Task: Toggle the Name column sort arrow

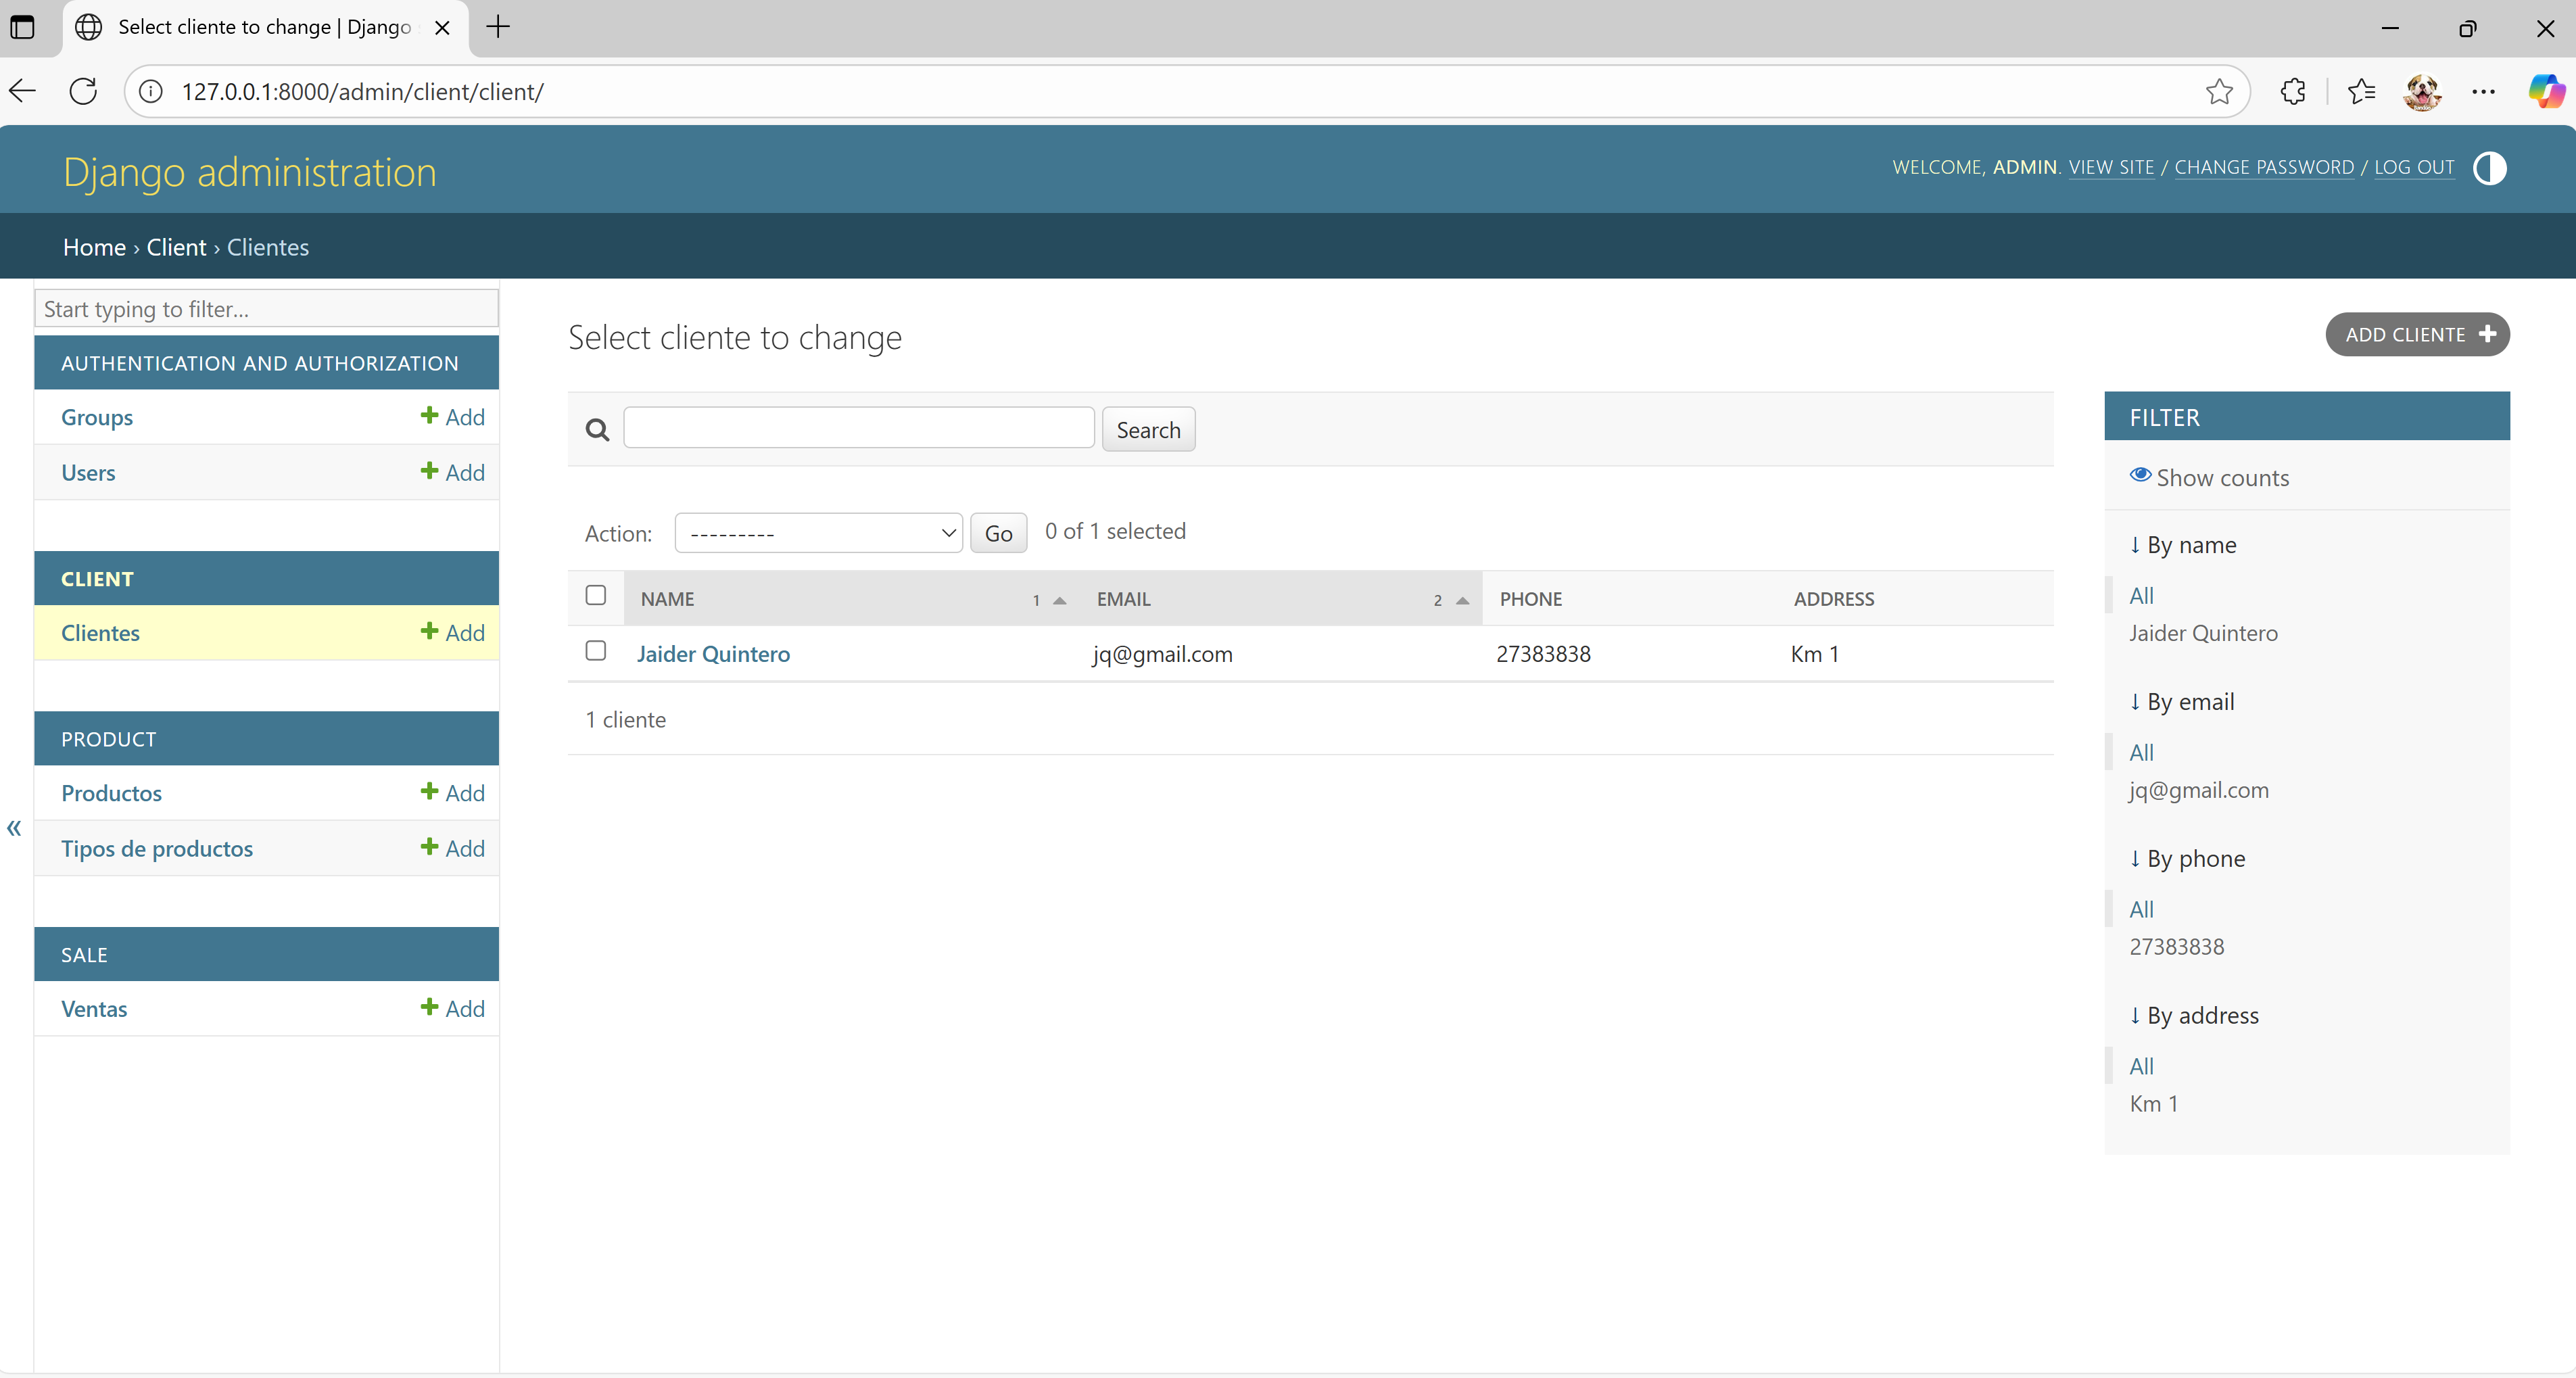Action: pyautogui.click(x=1060, y=600)
